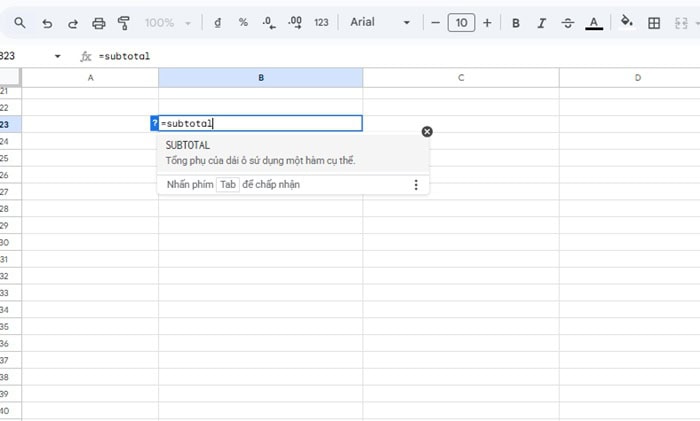Viewport: 700px width, 421px height.
Task: Open the suggestion box three-dot options
Action: tap(416, 184)
